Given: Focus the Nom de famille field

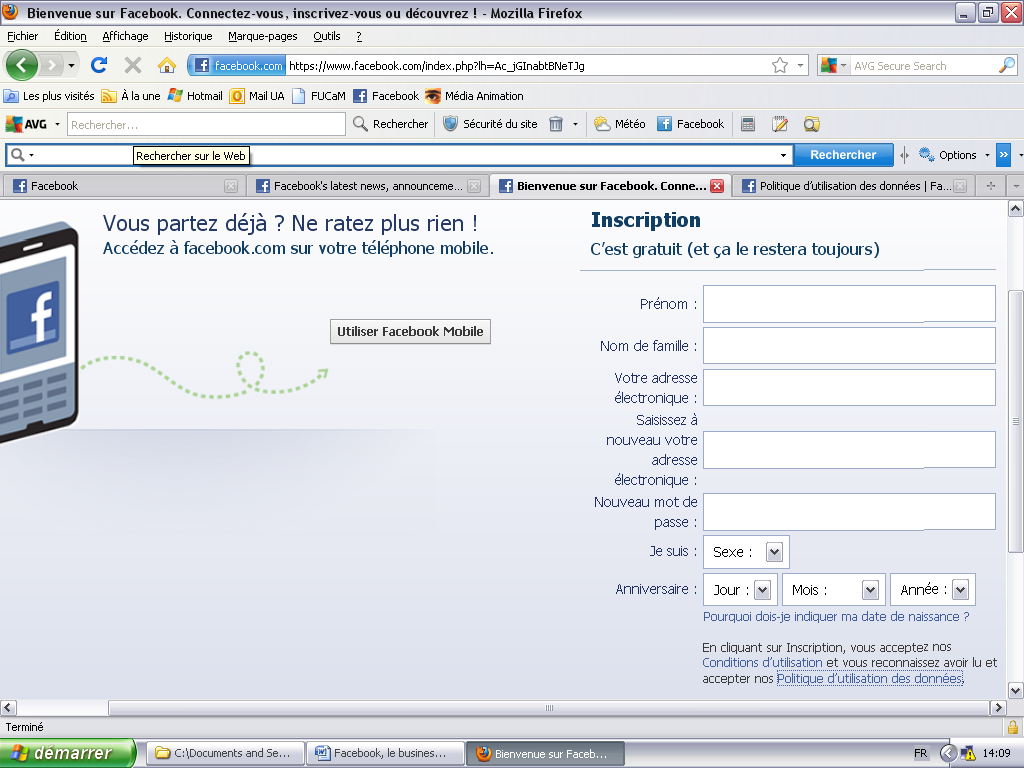Looking at the screenshot, I should (849, 345).
